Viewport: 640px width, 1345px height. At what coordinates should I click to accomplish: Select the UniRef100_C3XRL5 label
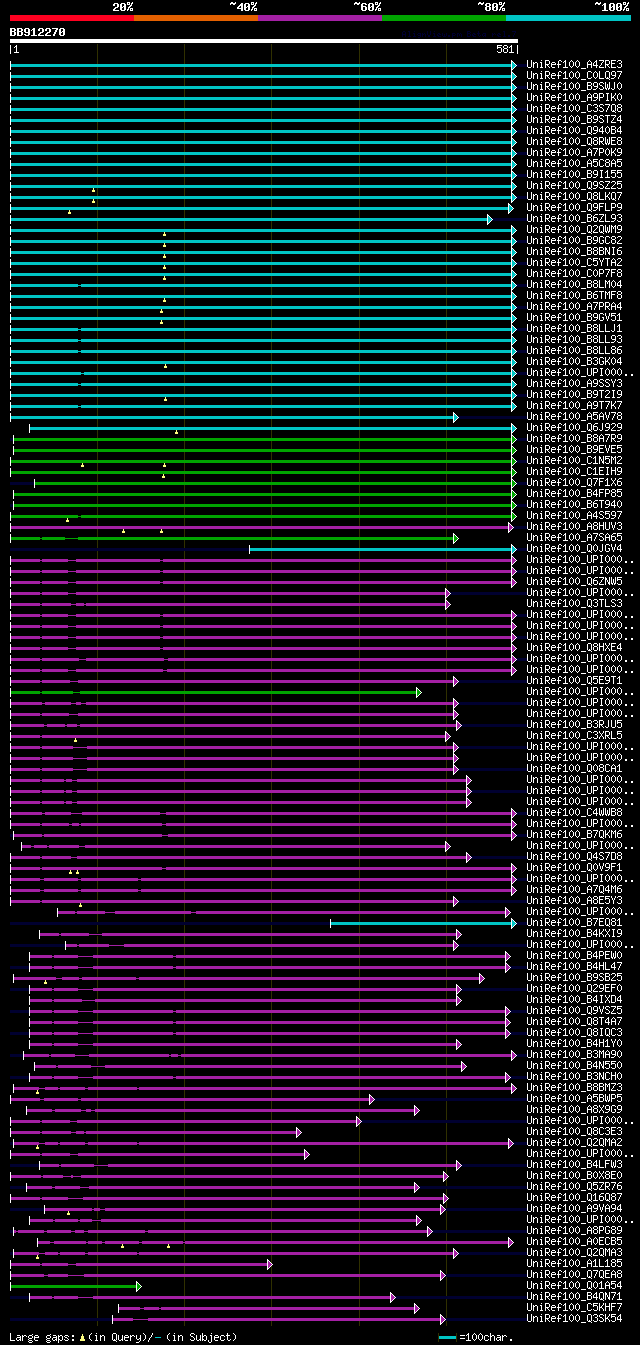(x=574, y=735)
